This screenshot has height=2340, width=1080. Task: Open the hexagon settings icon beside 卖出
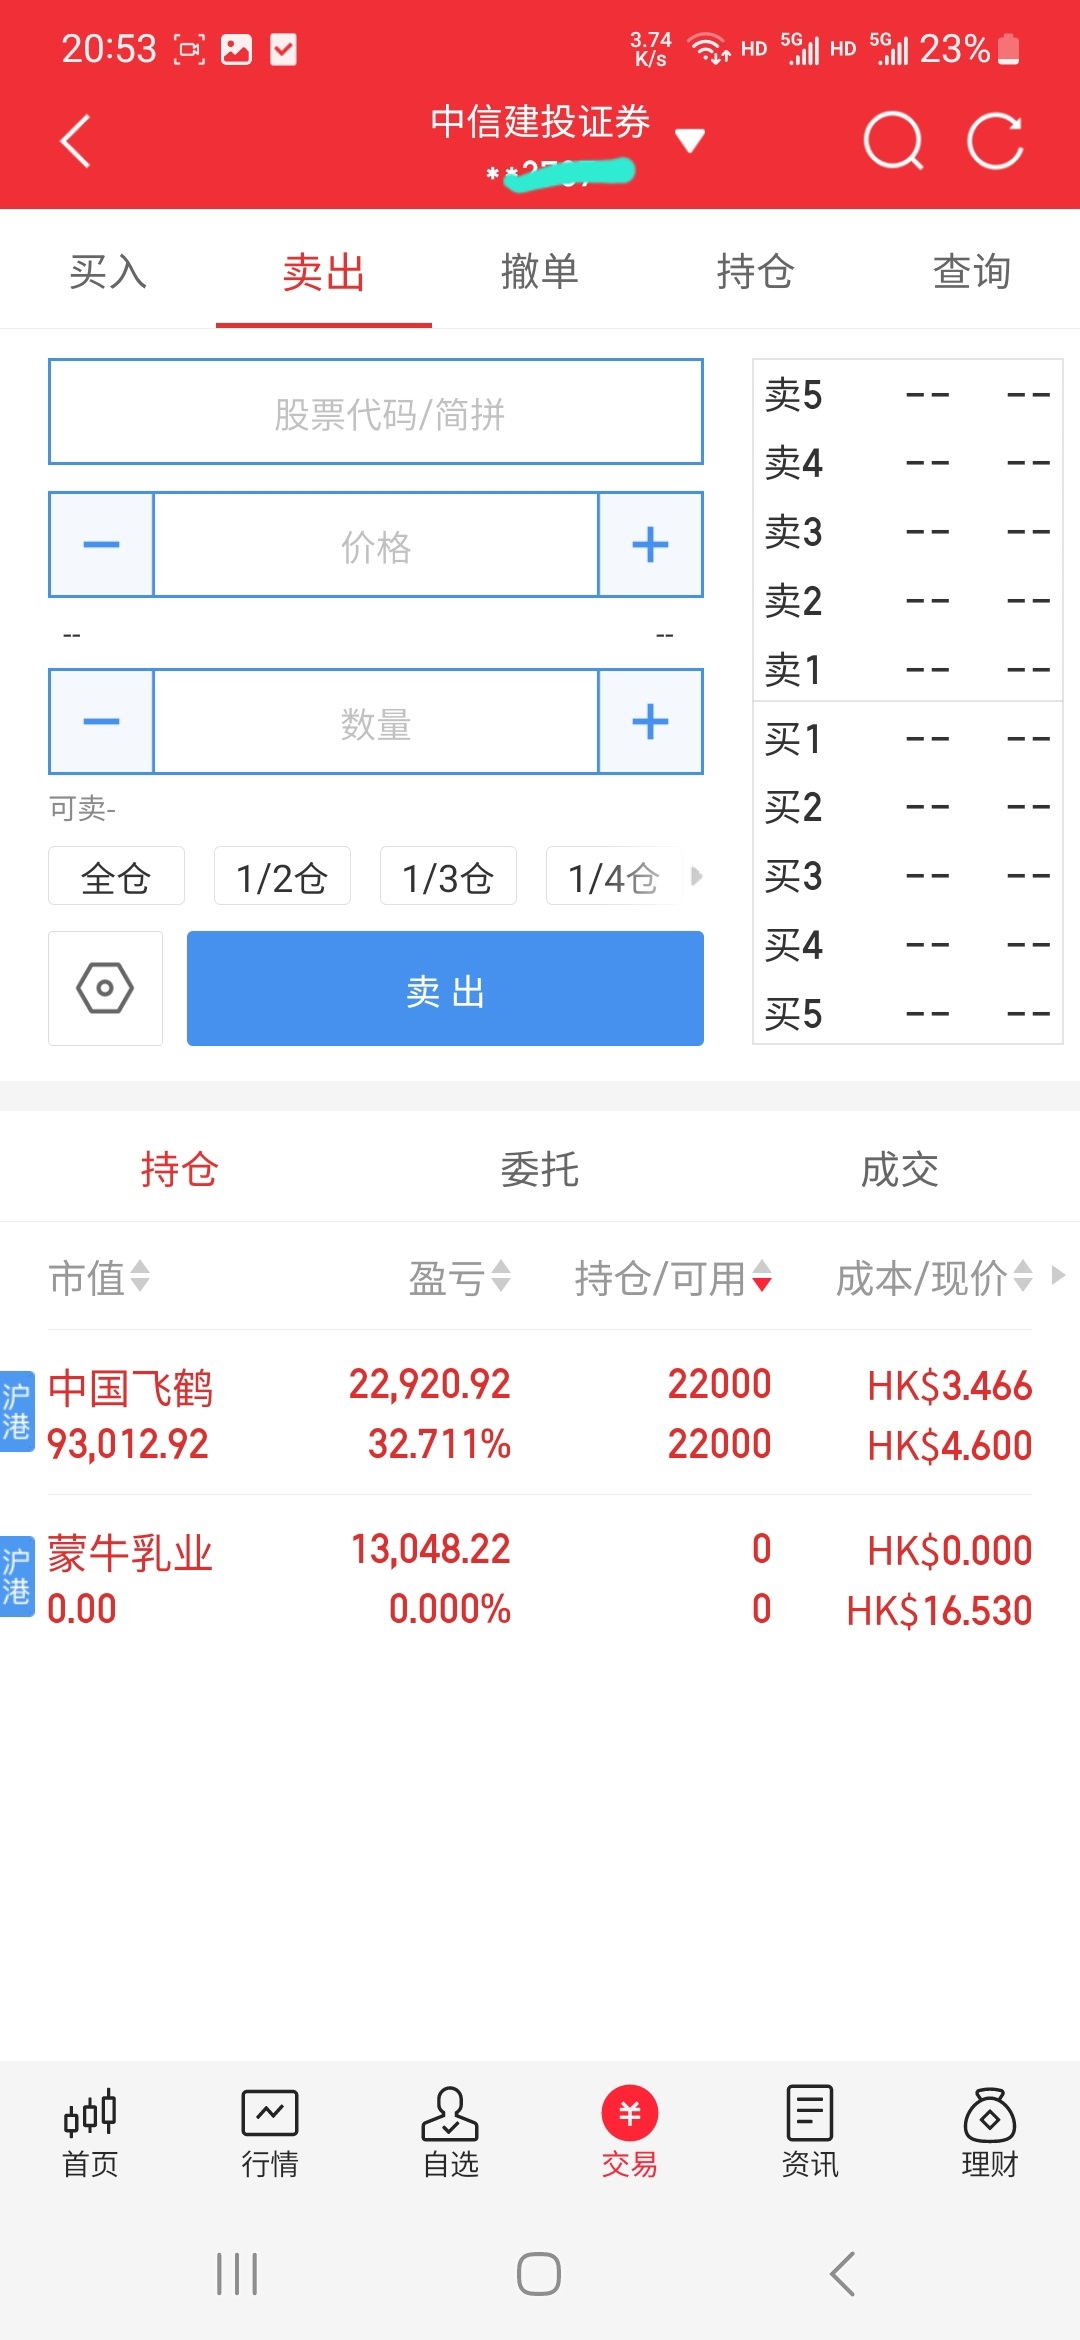[x=105, y=988]
